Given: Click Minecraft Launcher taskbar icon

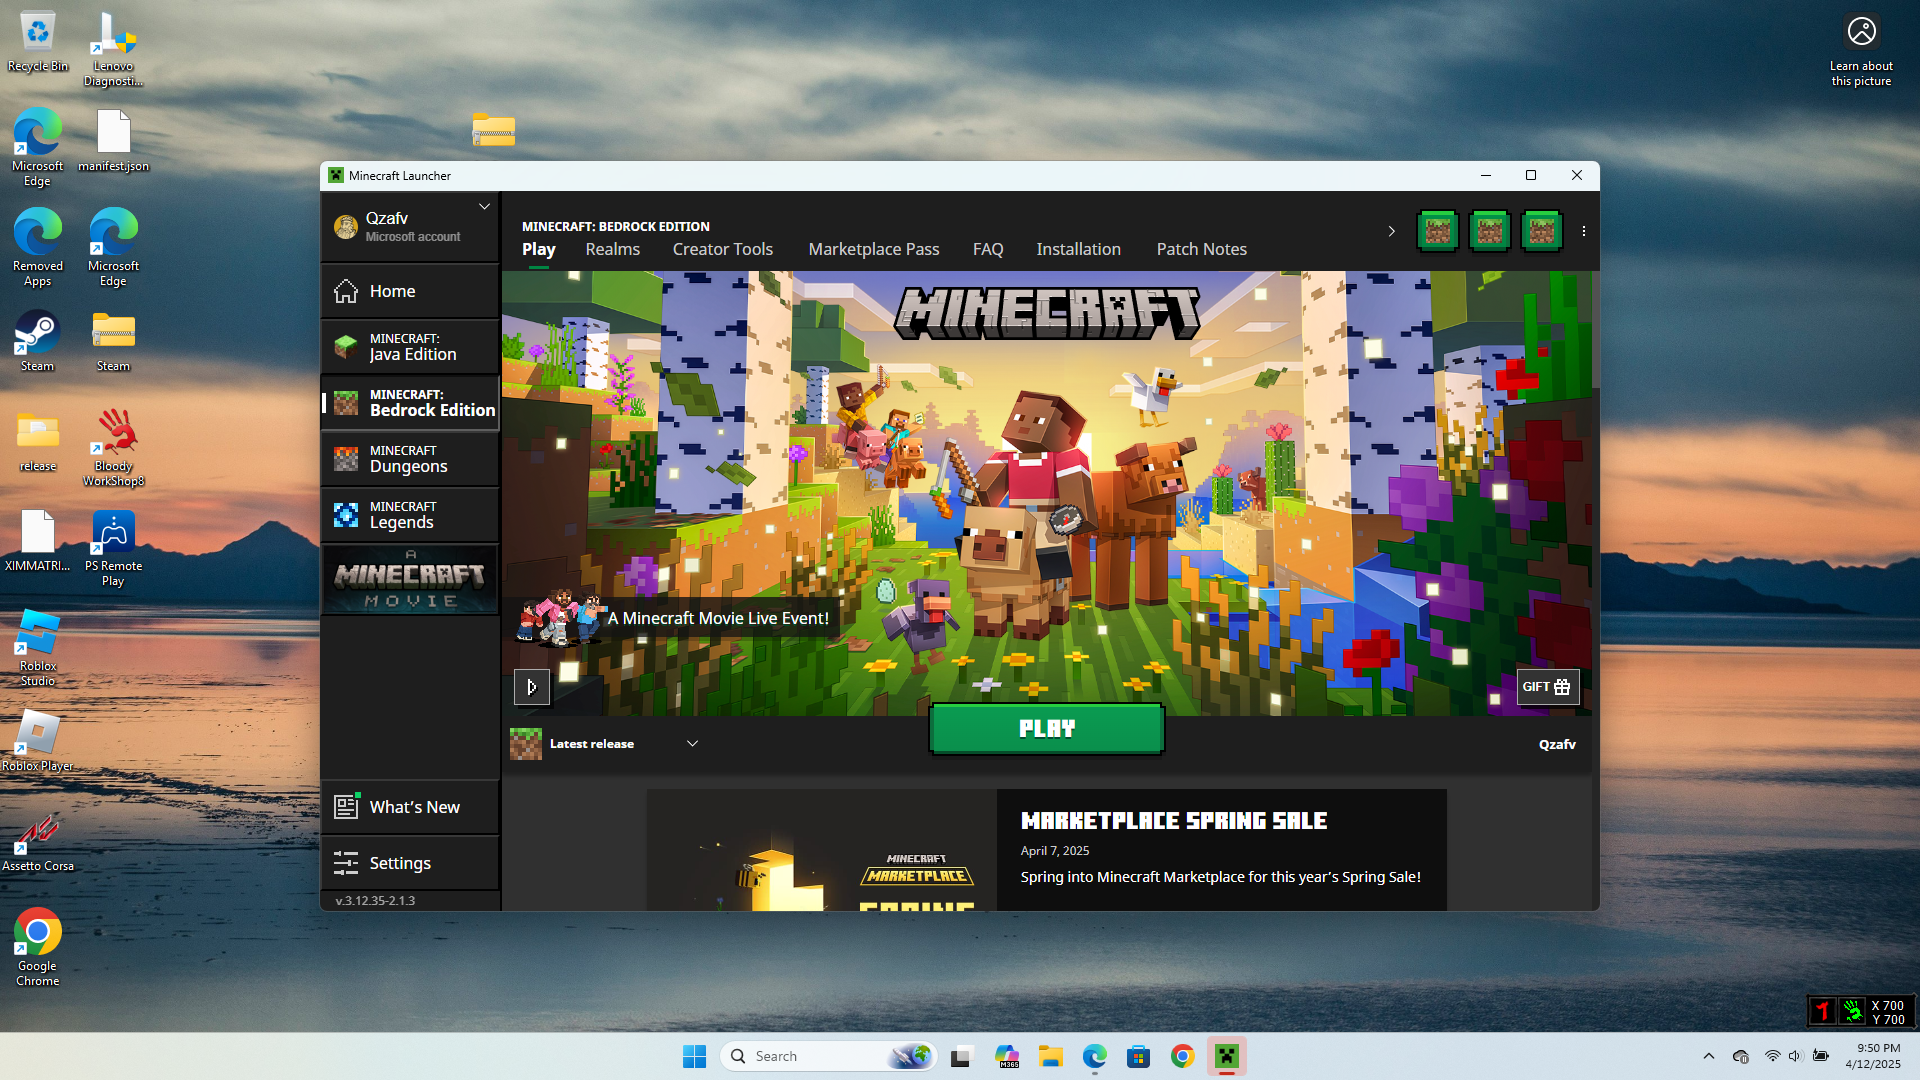Looking at the screenshot, I should pos(1227,1056).
